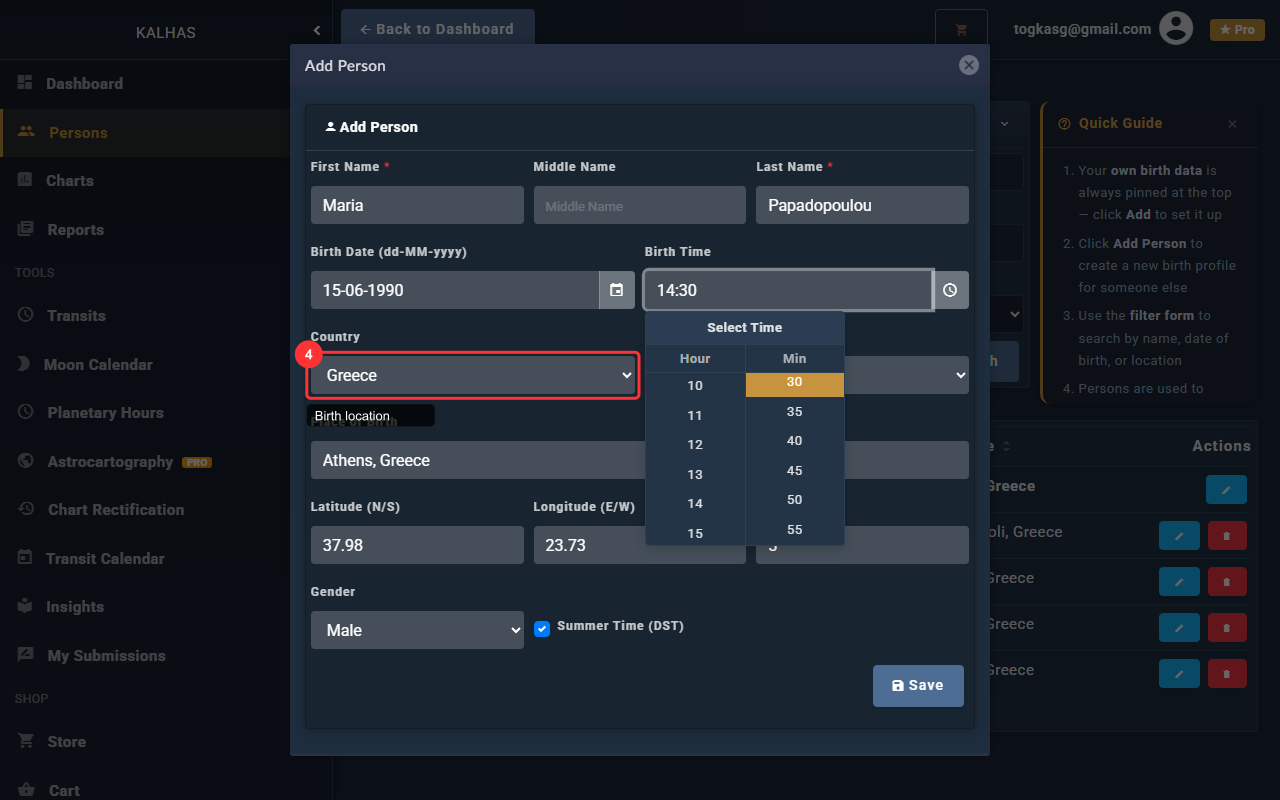This screenshot has height=800, width=1280.
Task: Dismiss the Quick Guide panel
Action: click(1232, 124)
